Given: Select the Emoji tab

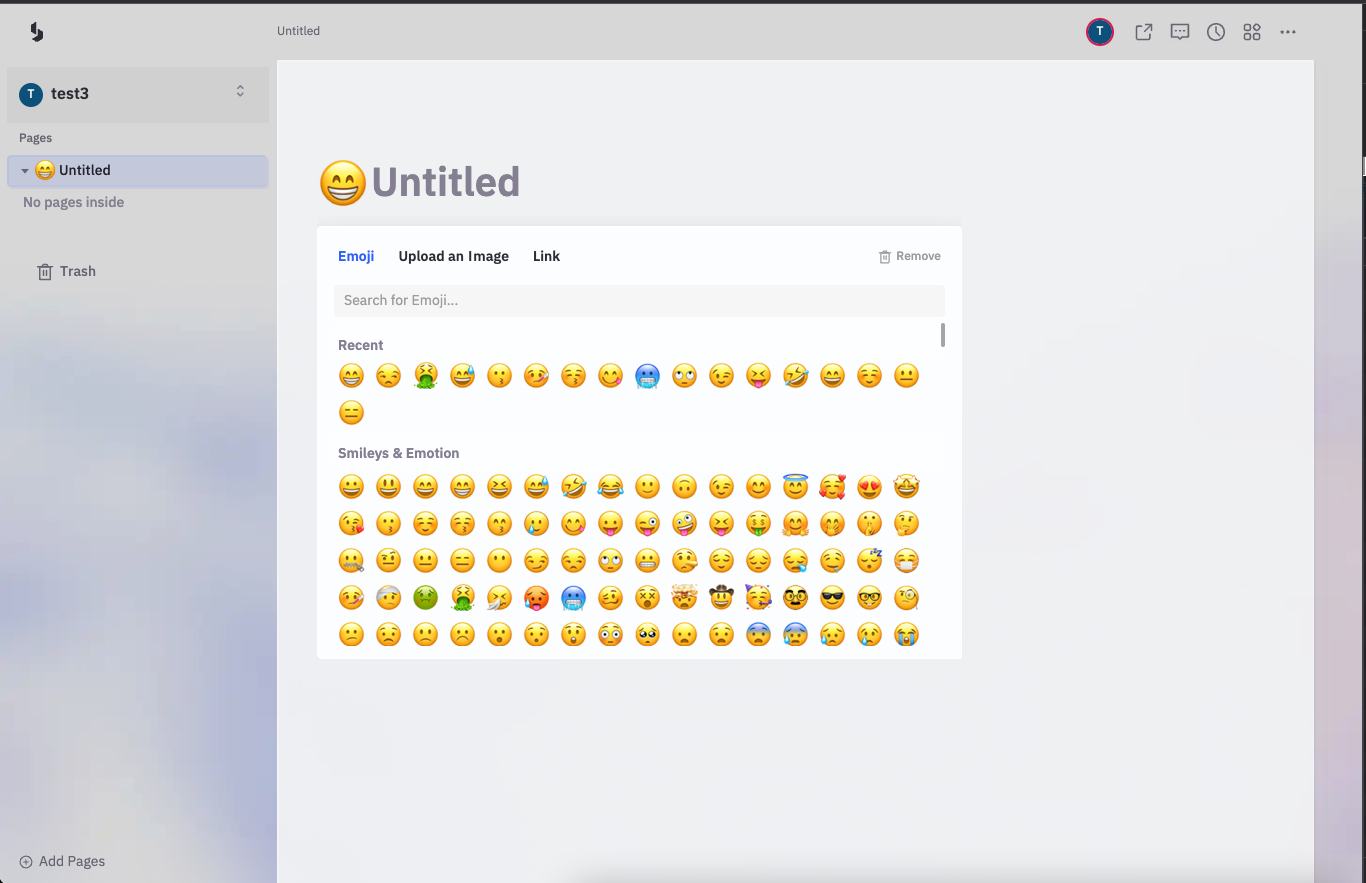Looking at the screenshot, I should 356,256.
